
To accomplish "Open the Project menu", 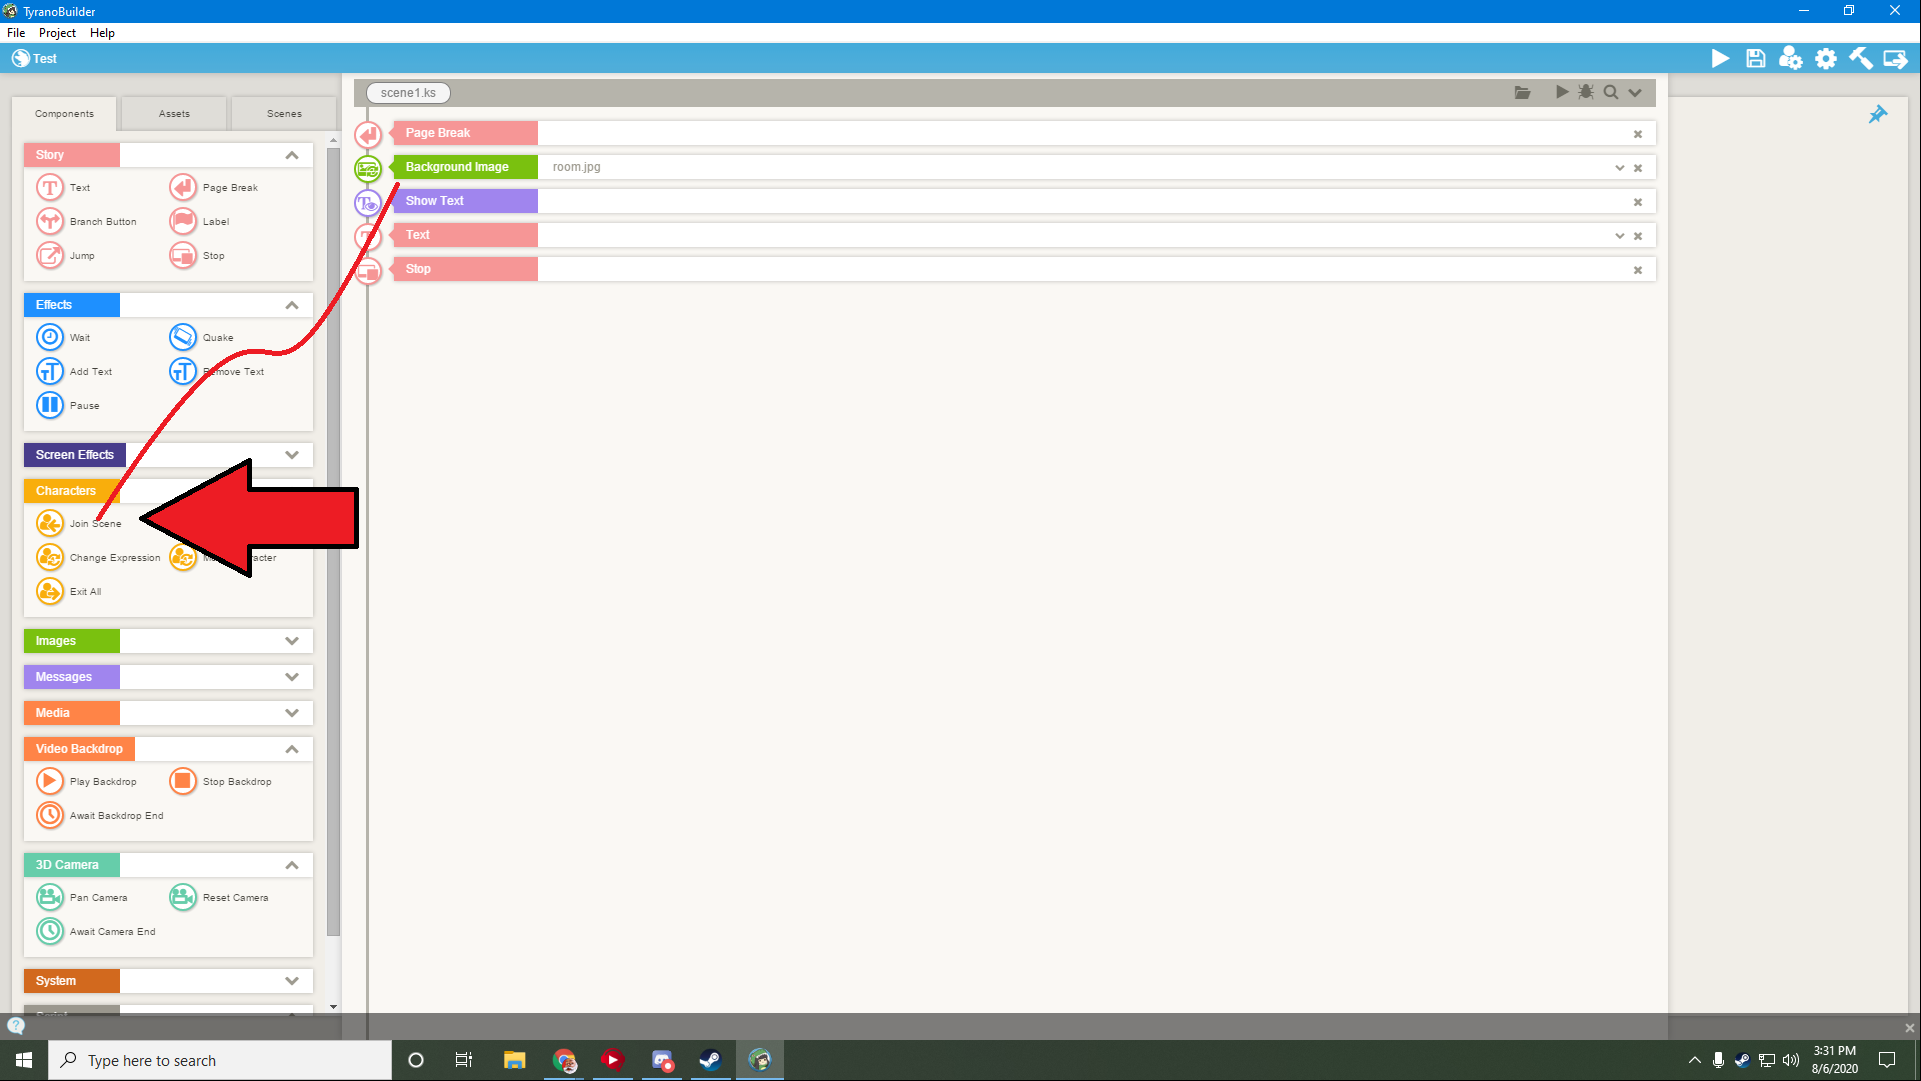I will coord(57,32).
